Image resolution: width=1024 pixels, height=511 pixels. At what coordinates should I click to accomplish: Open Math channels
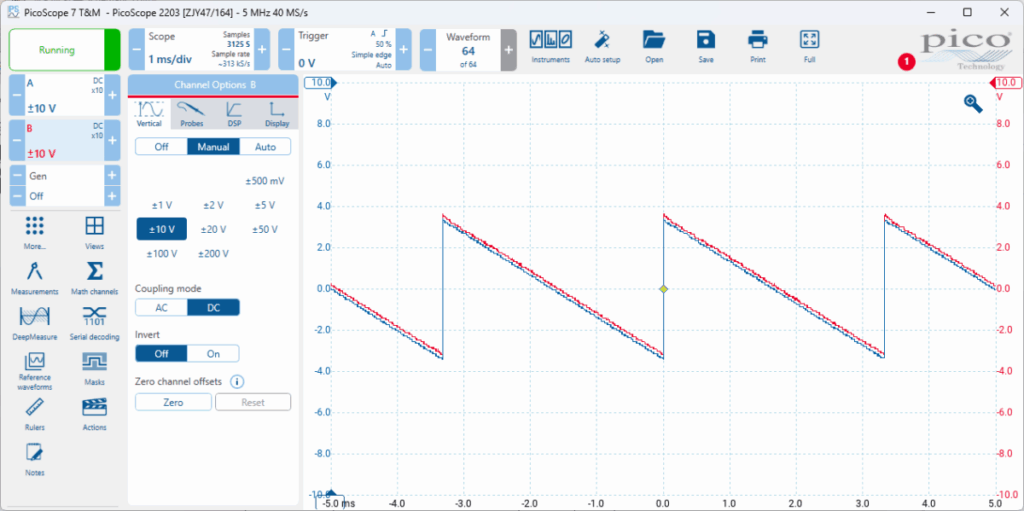(95, 277)
